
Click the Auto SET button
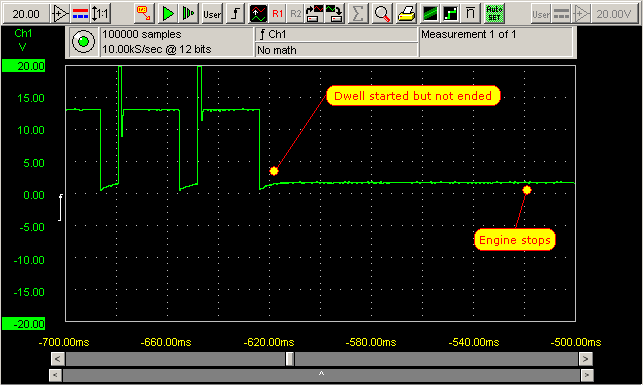click(x=494, y=14)
